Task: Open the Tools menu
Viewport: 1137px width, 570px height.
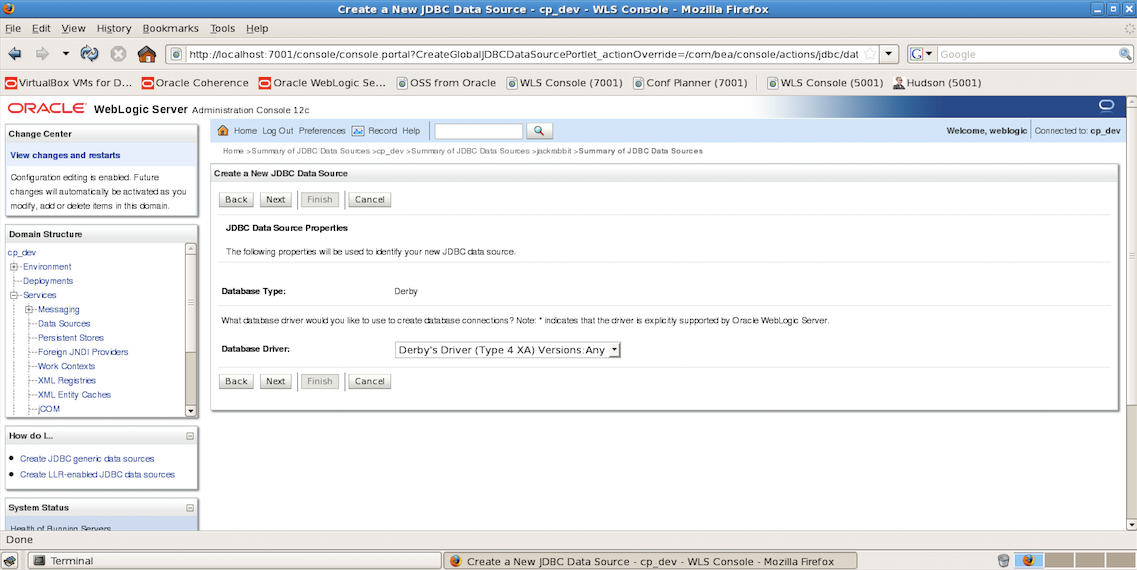Action: click(223, 29)
